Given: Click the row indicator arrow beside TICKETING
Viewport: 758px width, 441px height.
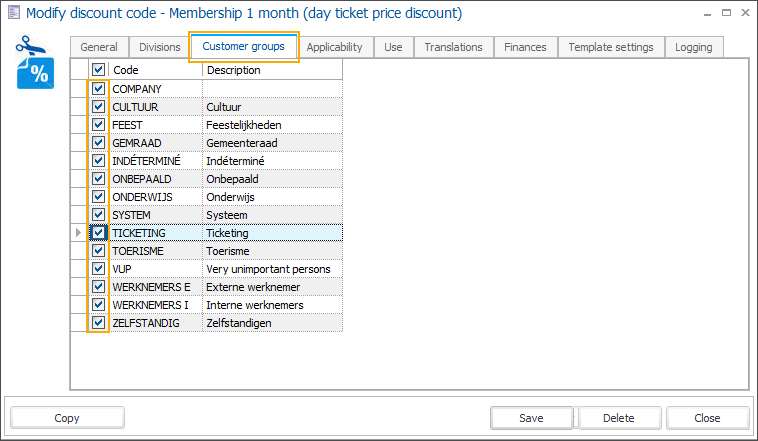Looking at the screenshot, I should pos(79,233).
